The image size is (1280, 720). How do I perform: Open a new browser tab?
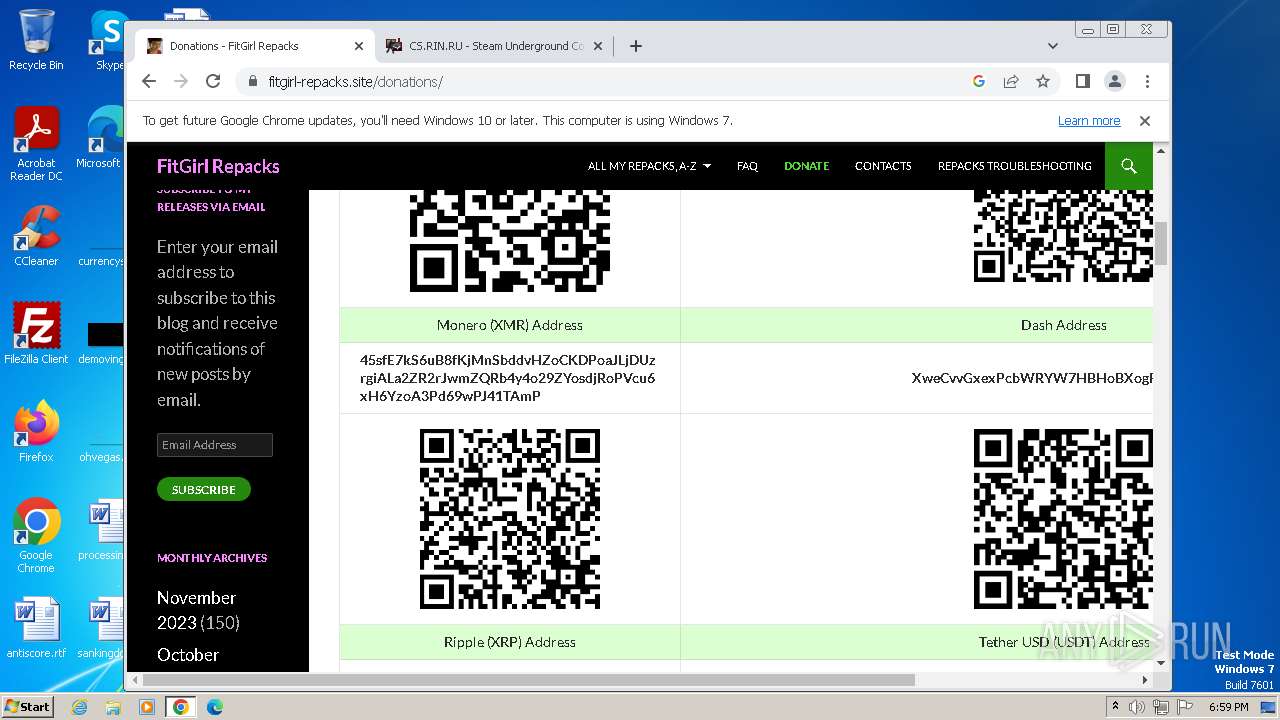click(636, 46)
